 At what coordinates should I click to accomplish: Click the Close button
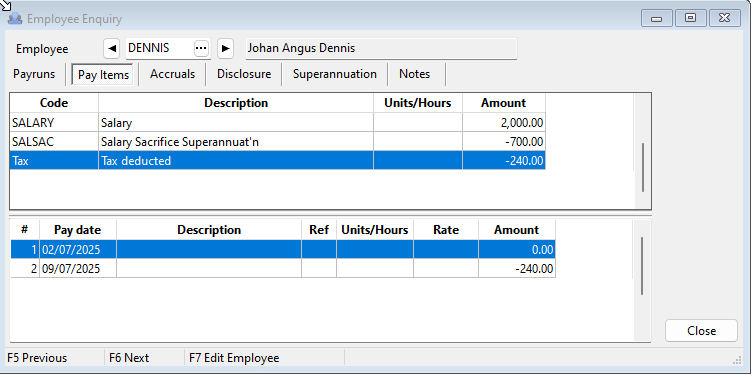tap(701, 331)
